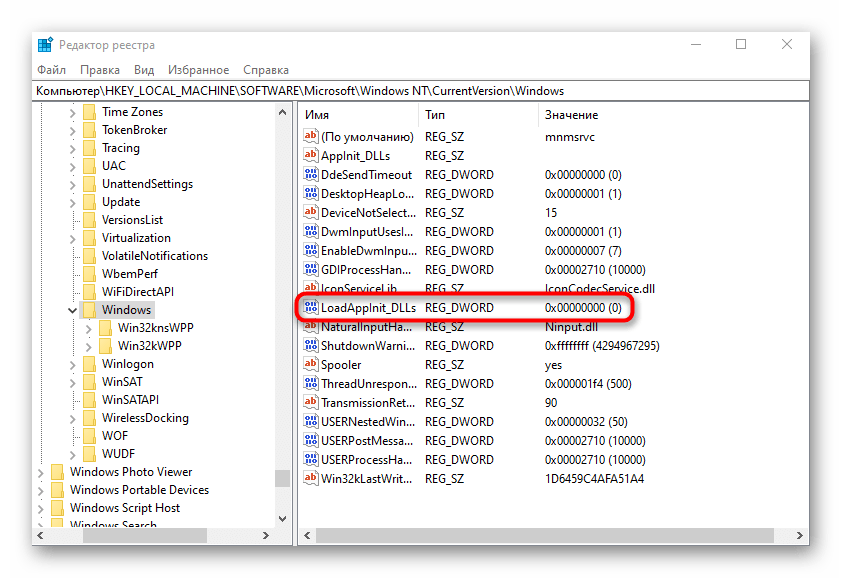842x578 pixels.
Task: Click the string icon of Win32kLastWrit...
Action: 310,478
